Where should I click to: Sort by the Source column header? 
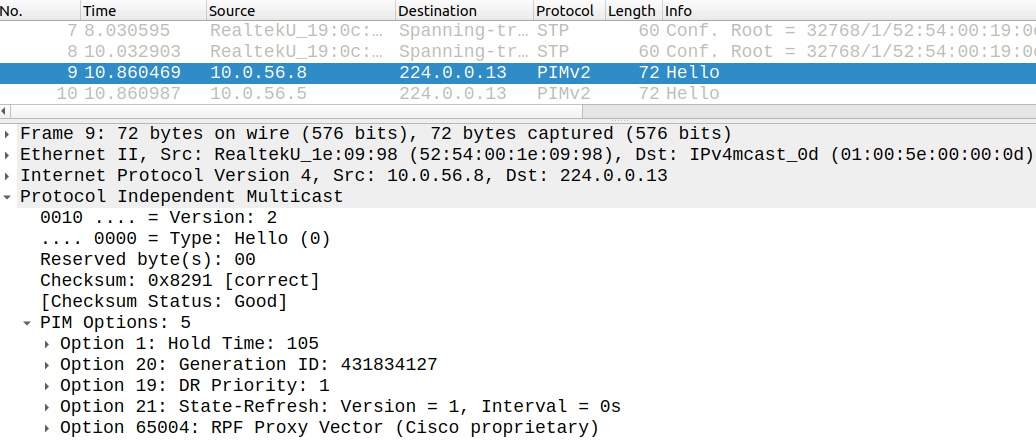pyautogui.click(x=301, y=11)
